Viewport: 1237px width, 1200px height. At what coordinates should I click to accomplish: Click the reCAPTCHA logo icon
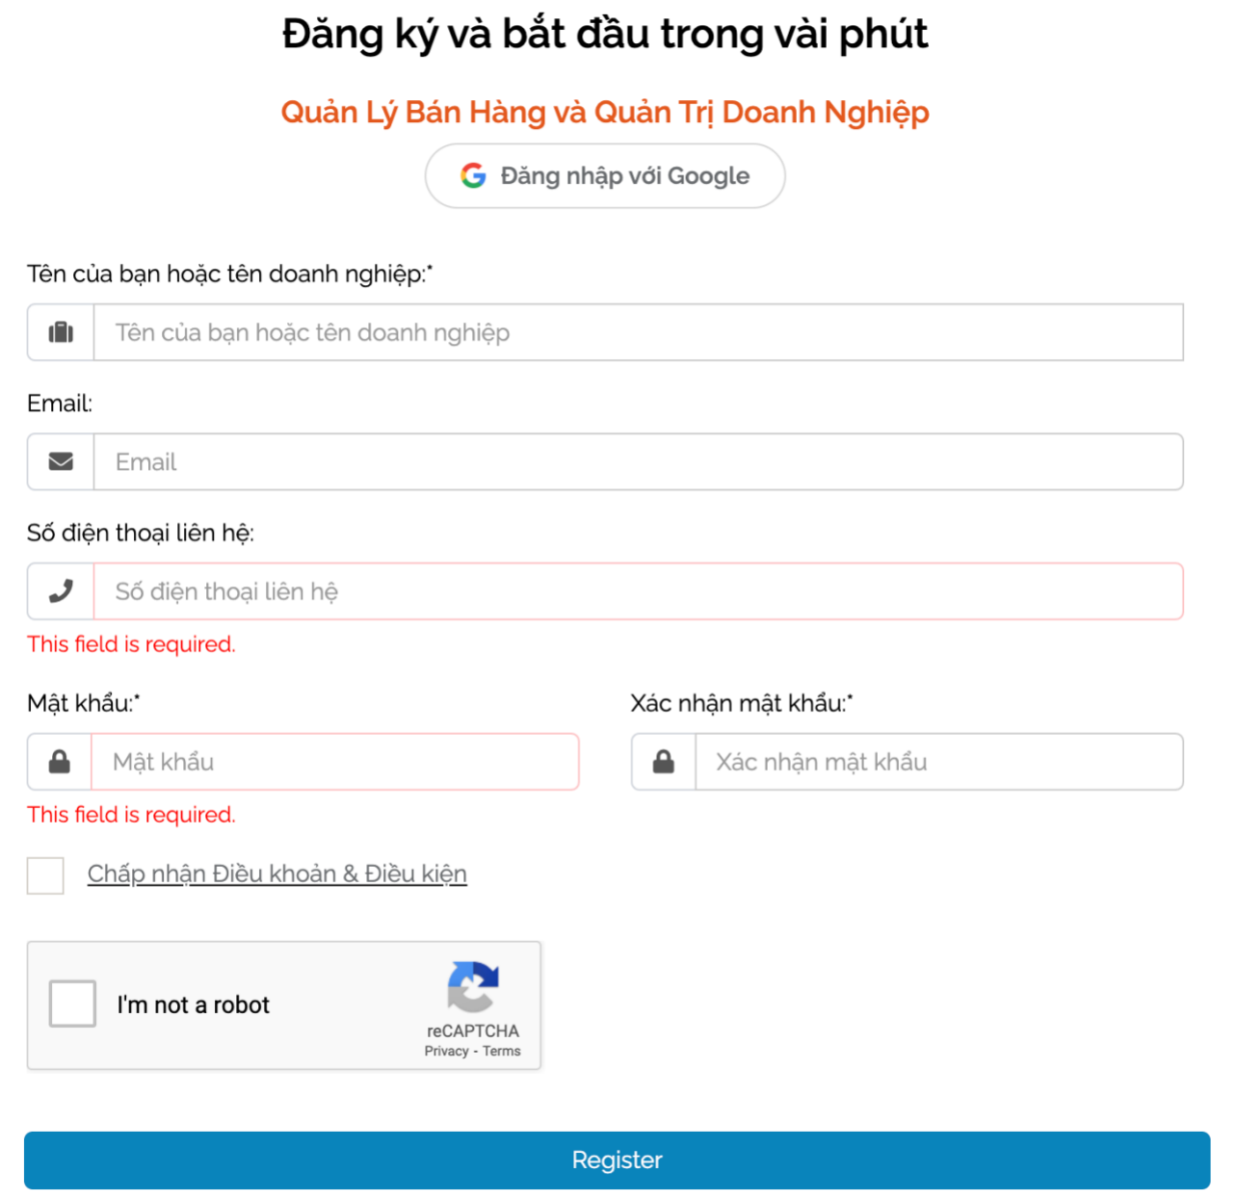click(x=473, y=987)
